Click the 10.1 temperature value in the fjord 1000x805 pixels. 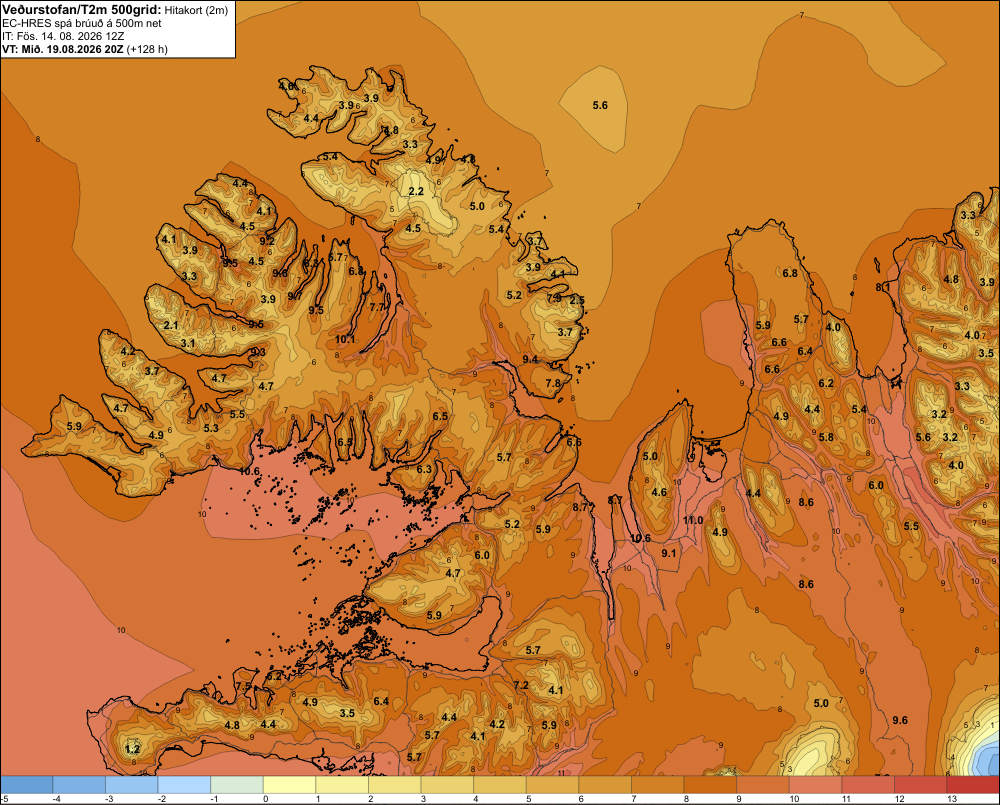[345, 339]
